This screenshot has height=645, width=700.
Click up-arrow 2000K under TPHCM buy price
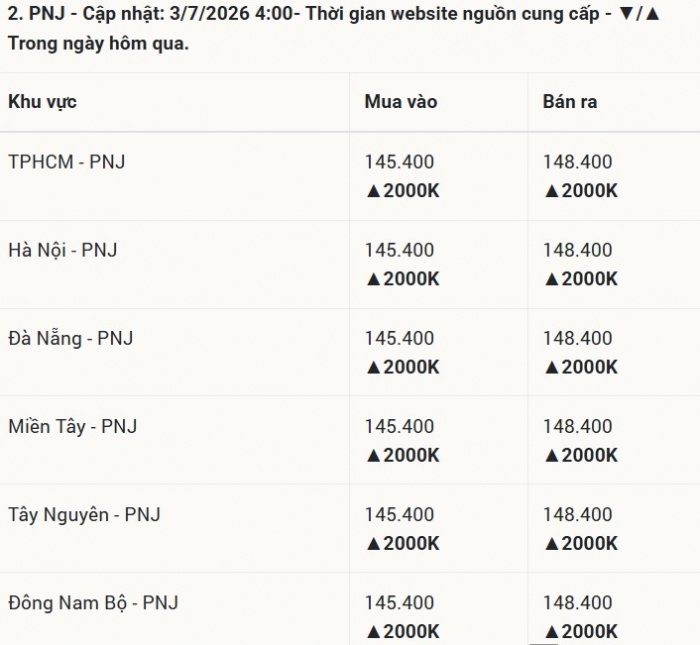coord(402,191)
